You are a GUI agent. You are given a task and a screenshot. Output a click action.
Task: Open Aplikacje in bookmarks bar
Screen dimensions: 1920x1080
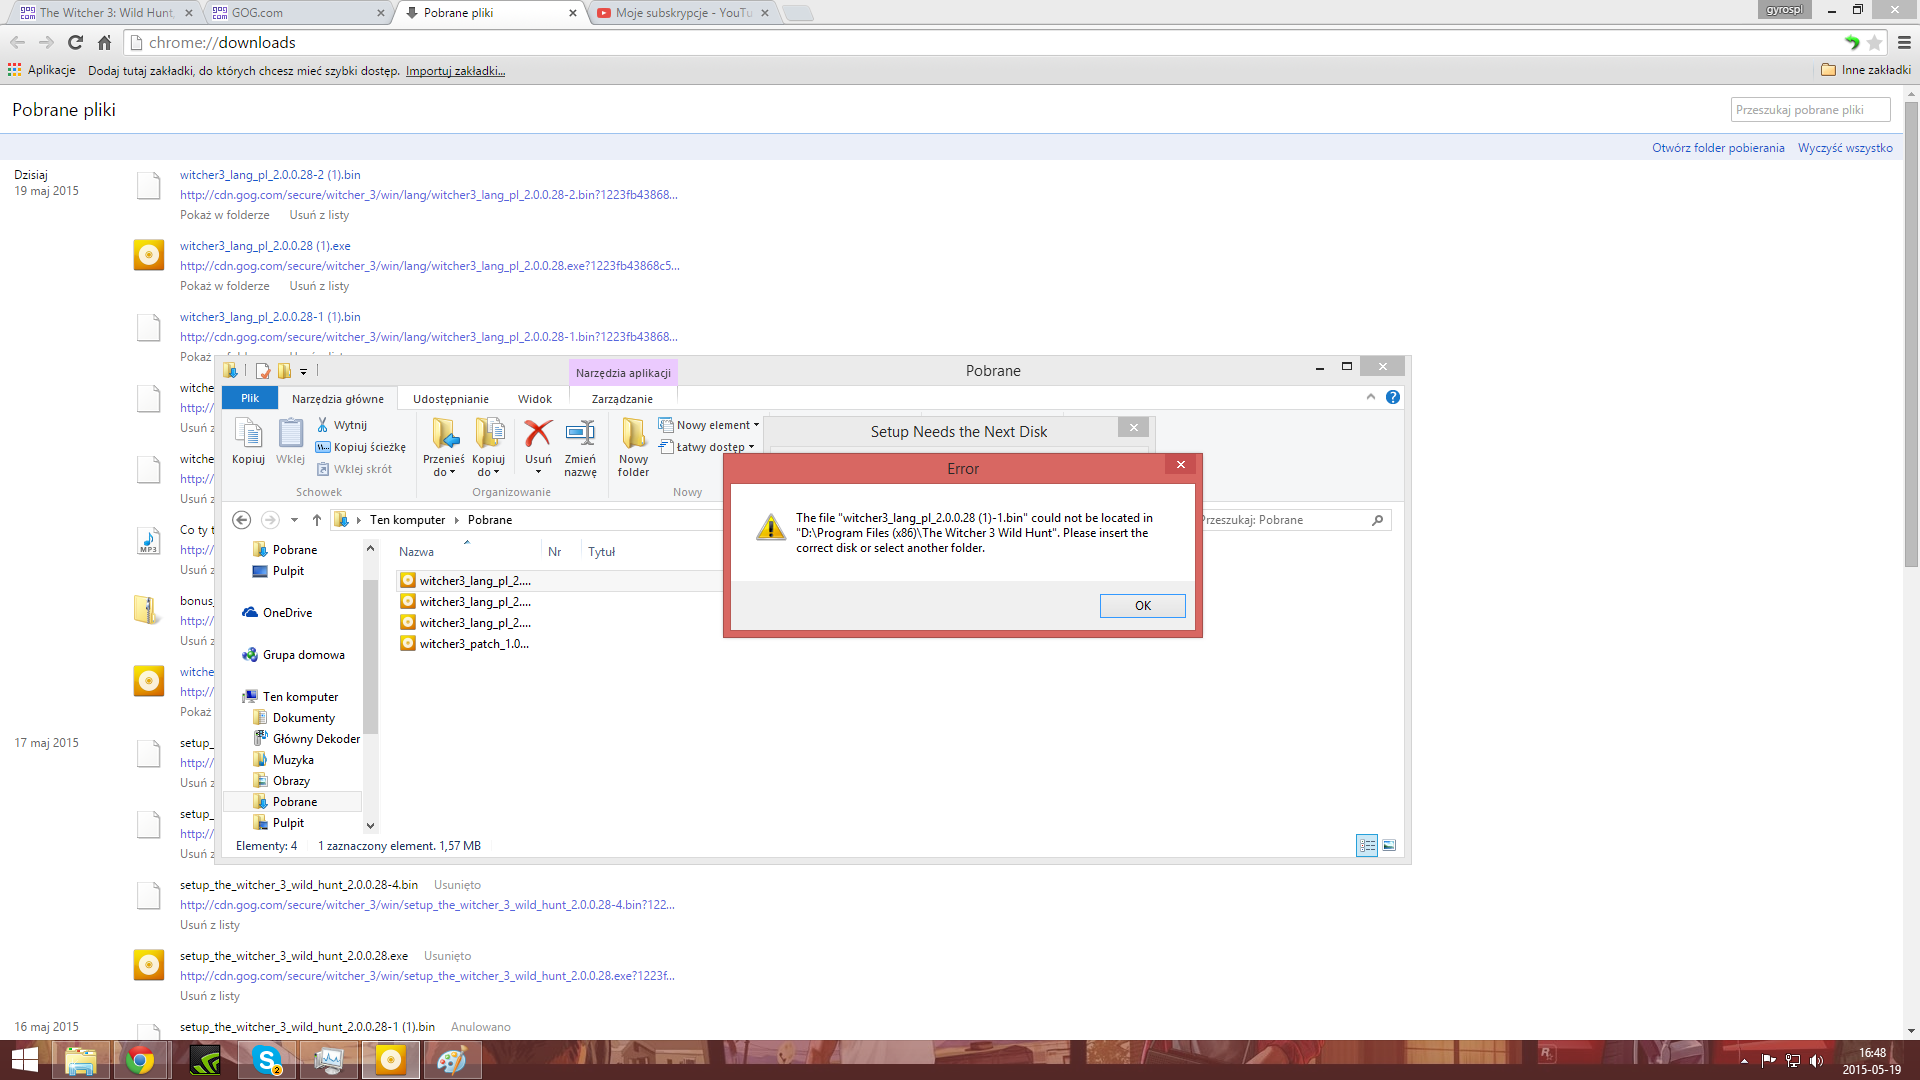[x=41, y=70]
